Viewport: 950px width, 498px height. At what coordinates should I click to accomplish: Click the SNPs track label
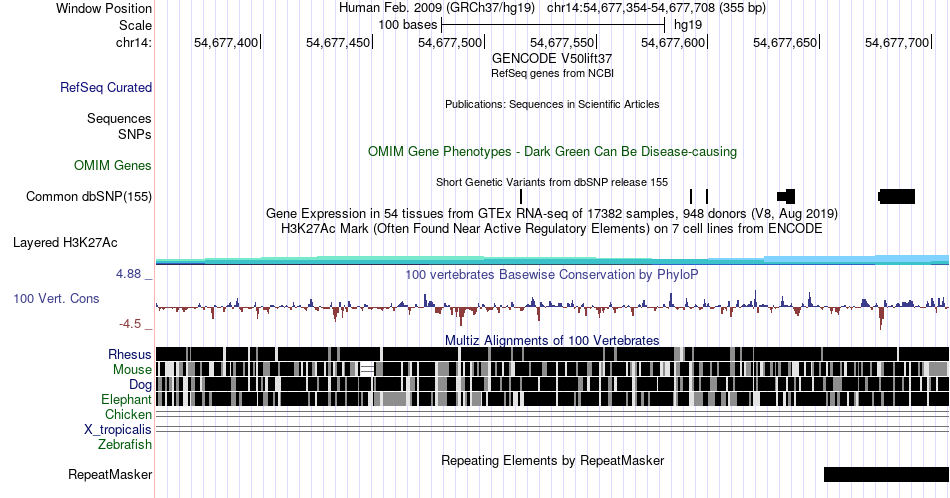[x=135, y=134]
